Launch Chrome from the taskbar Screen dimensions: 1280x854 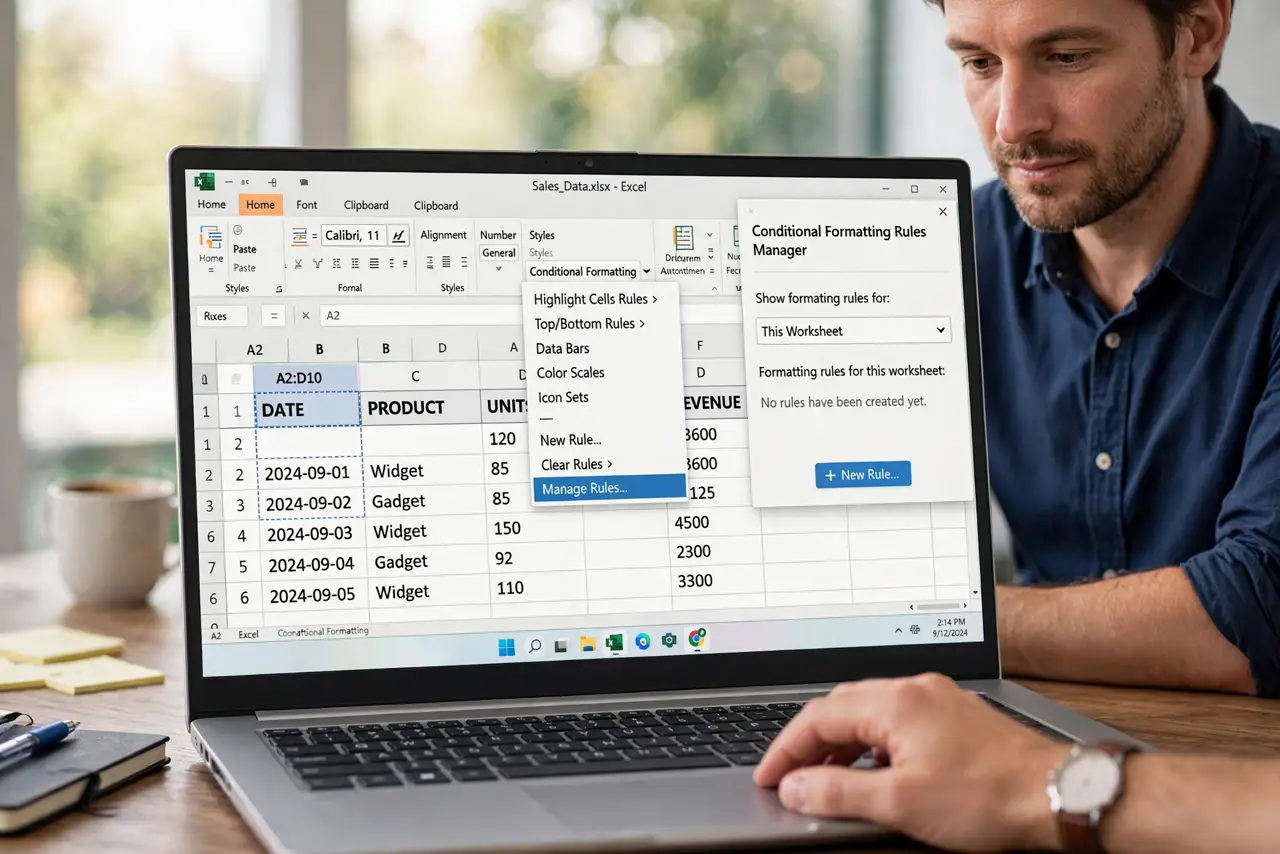tap(697, 638)
